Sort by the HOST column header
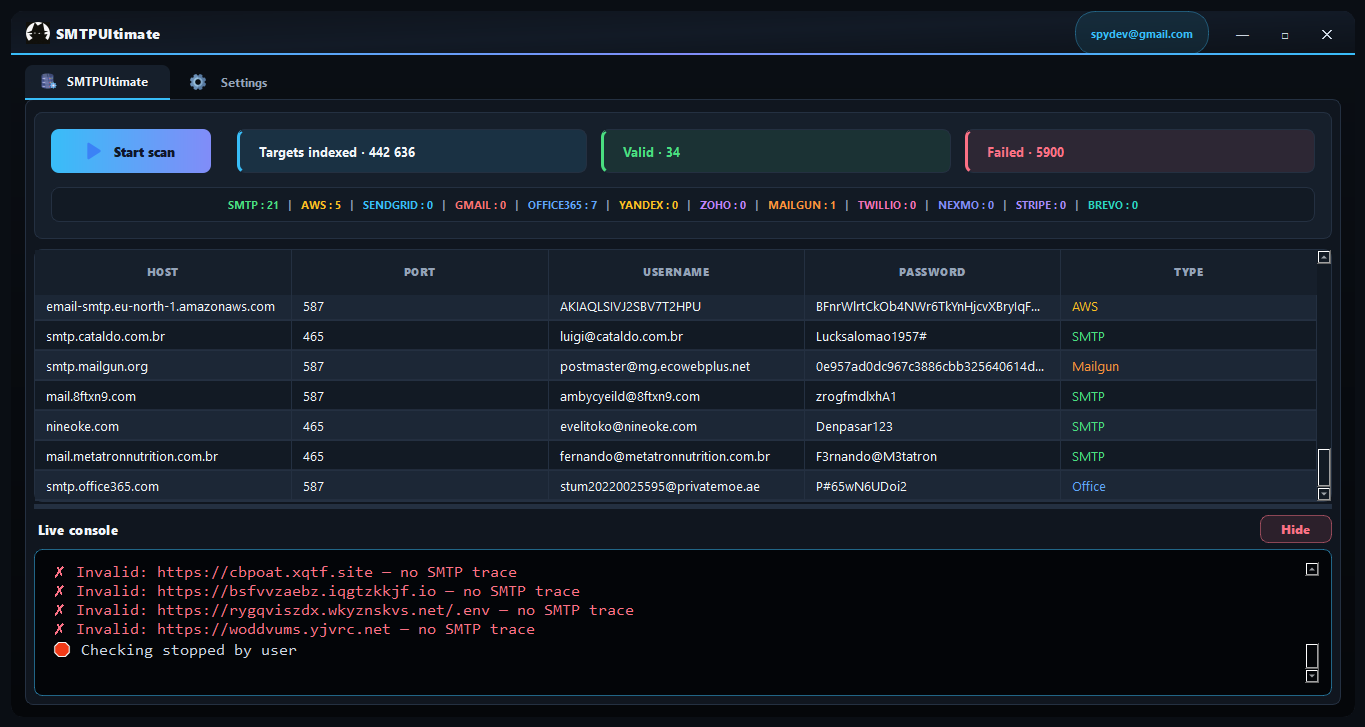1365x727 pixels. click(163, 272)
